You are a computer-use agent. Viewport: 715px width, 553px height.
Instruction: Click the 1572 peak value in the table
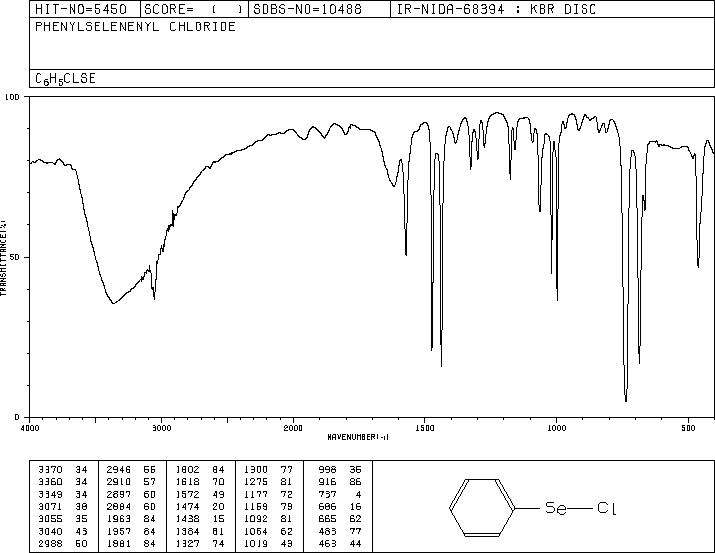tap(187, 494)
